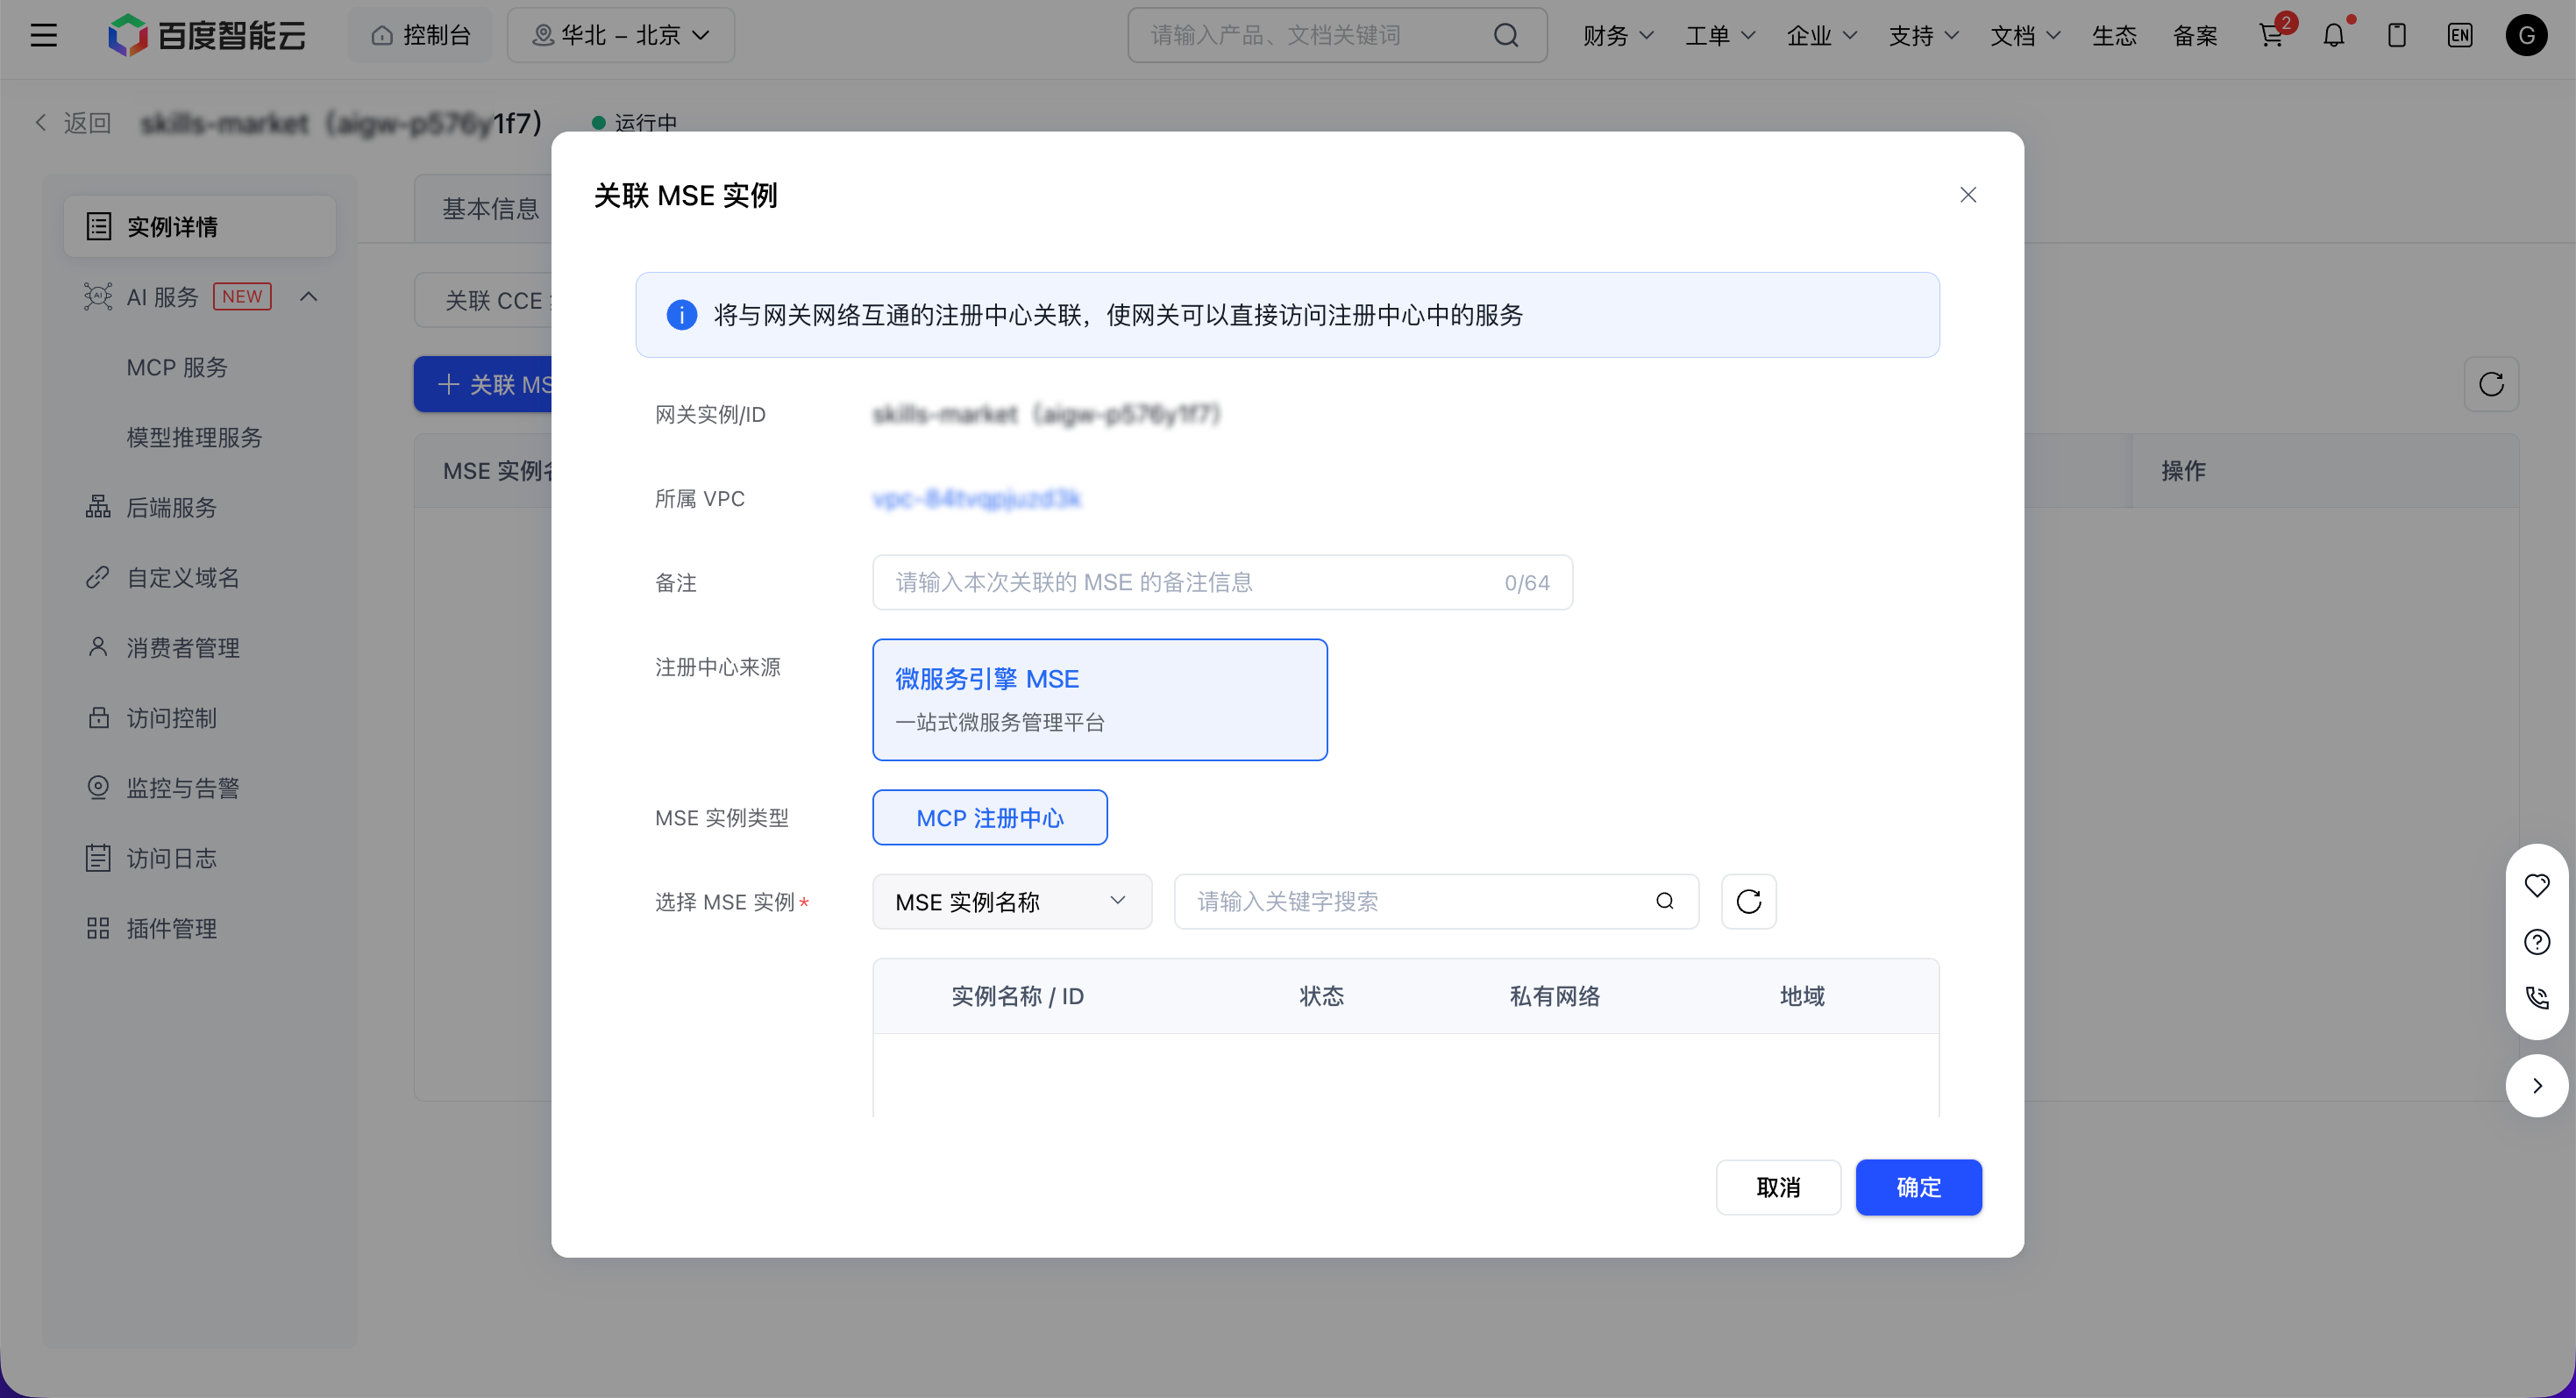2576x1398 pixels.
Task: Switch to the 基本信息 tab
Action: 490,208
